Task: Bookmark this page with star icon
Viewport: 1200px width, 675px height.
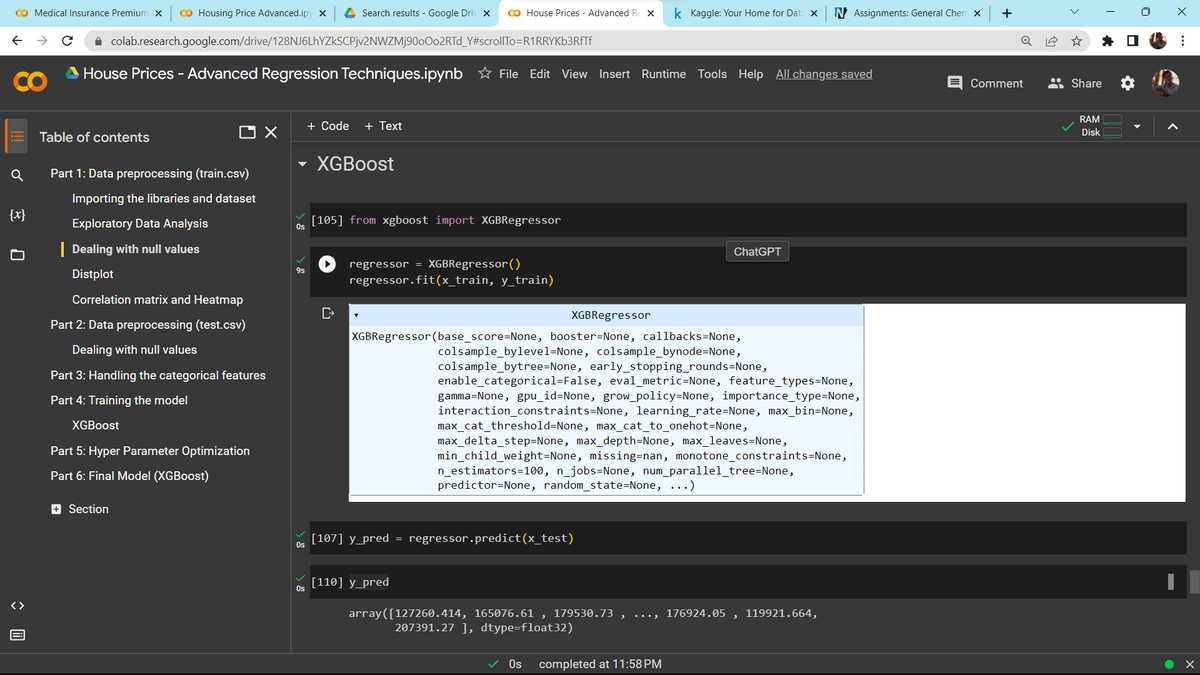Action: [1077, 41]
